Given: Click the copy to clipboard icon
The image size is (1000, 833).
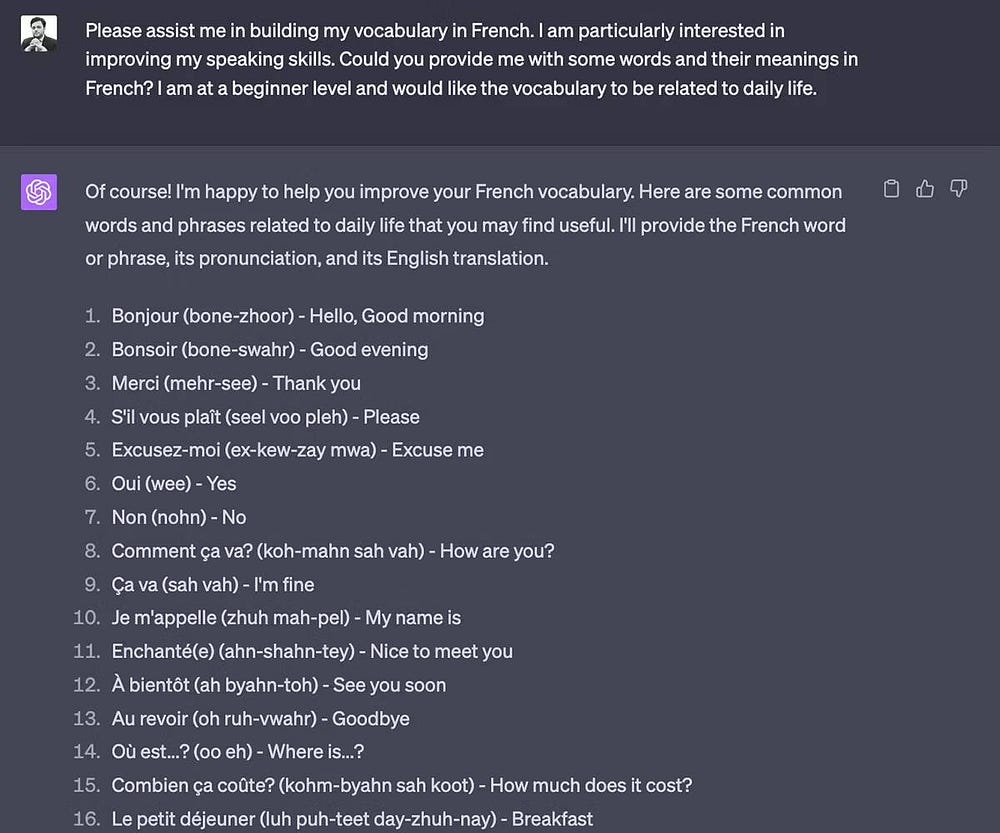Looking at the screenshot, I should [x=892, y=189].
